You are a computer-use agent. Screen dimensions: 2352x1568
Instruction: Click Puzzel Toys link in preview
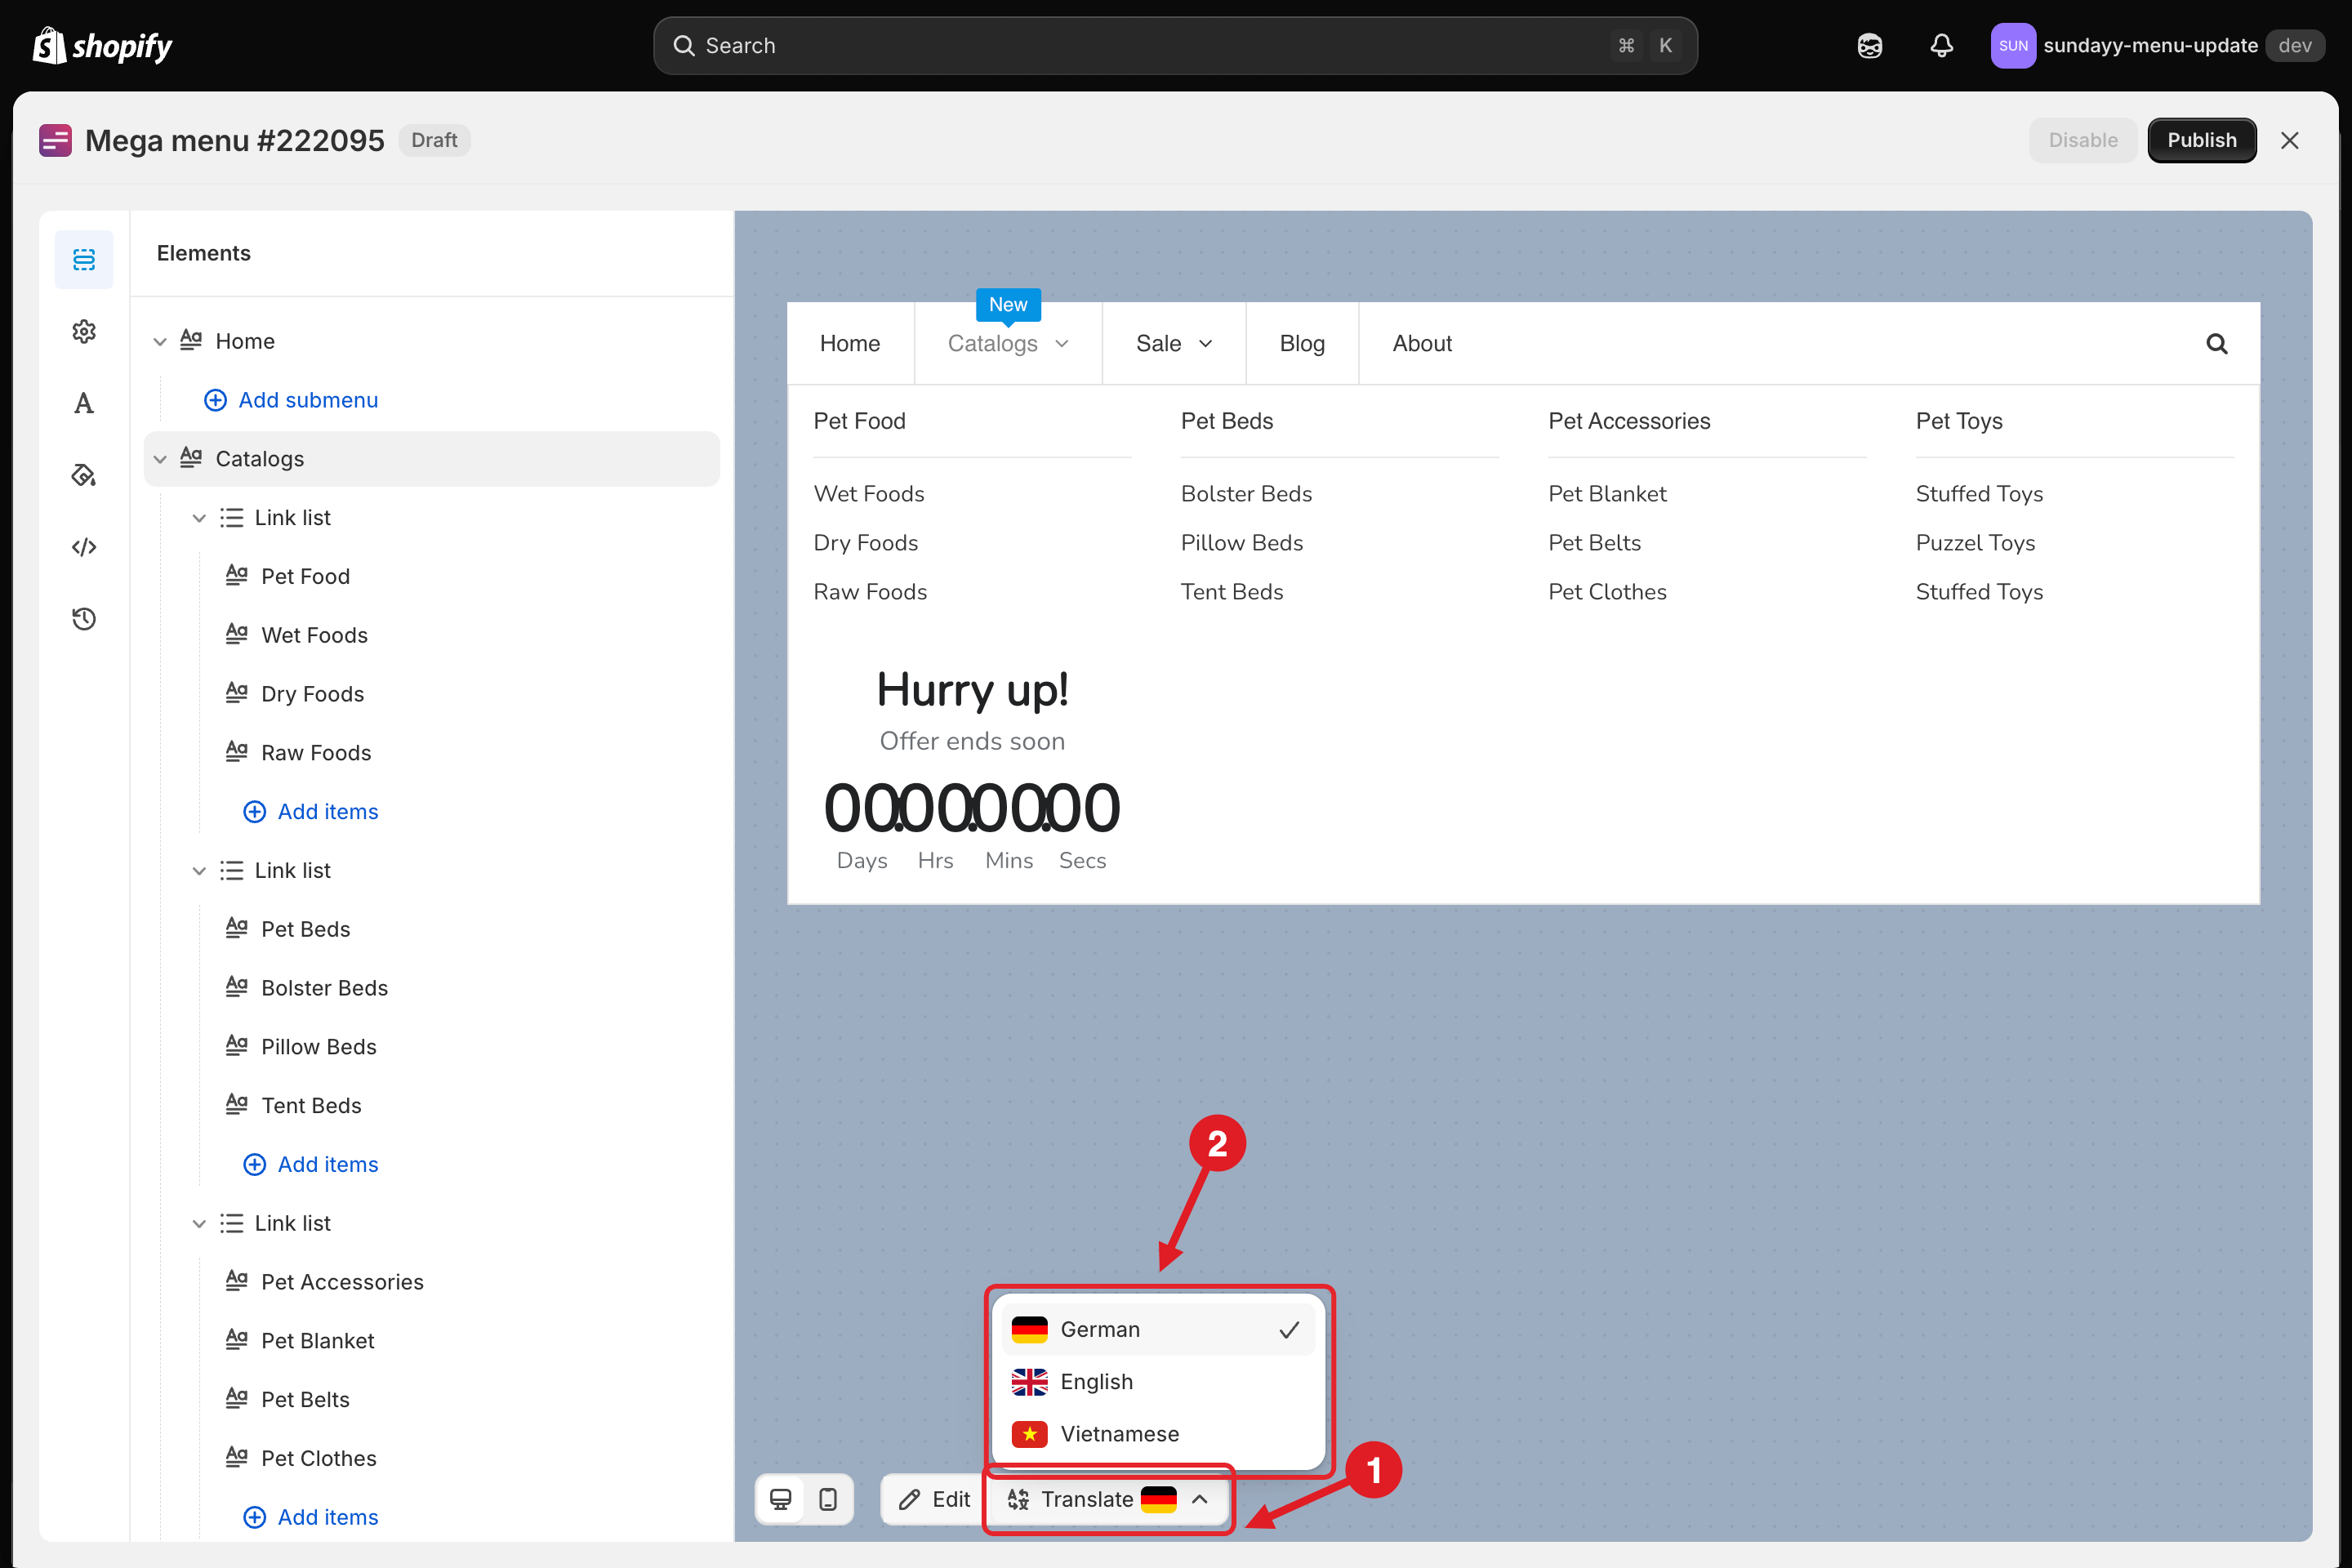[x=1975, y=543]
